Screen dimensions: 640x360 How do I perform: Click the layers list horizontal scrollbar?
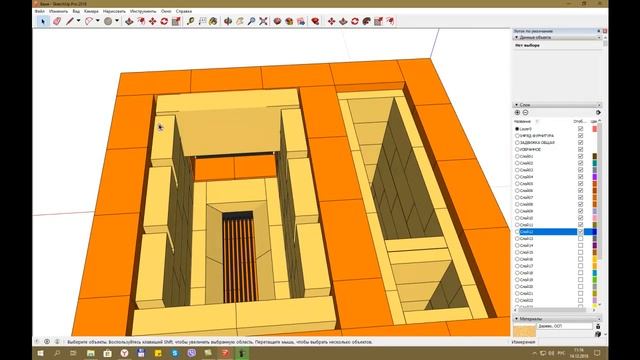click(555, 310)
